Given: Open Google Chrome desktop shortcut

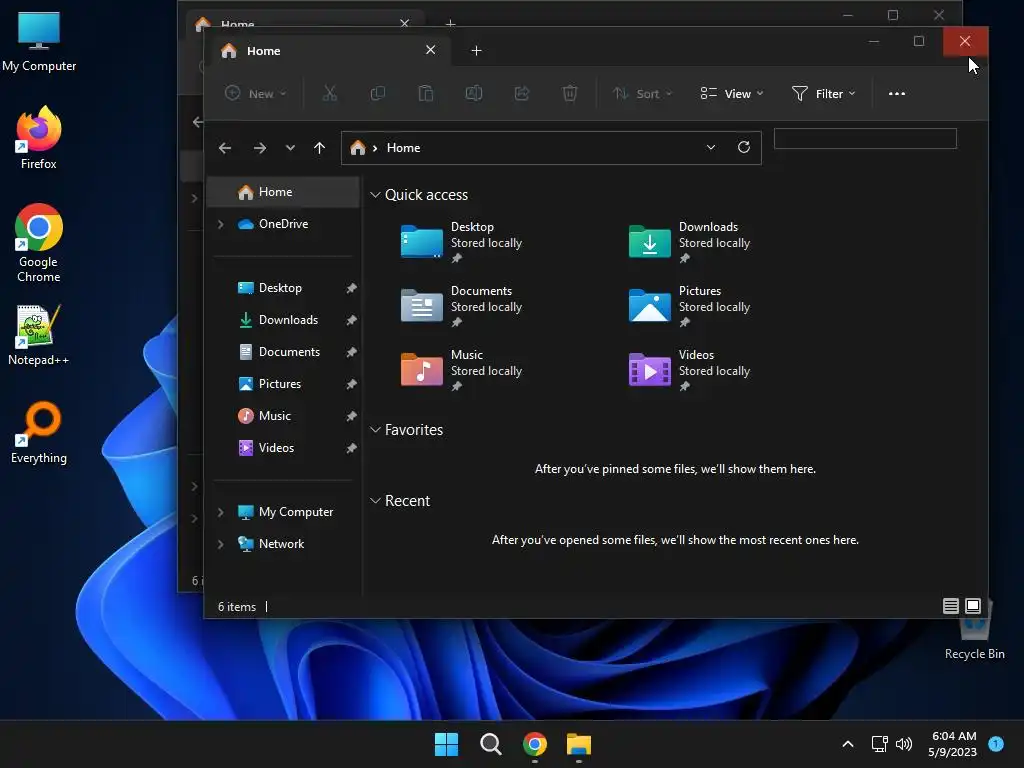Looking at the screenshot, I should pos(39,243).
